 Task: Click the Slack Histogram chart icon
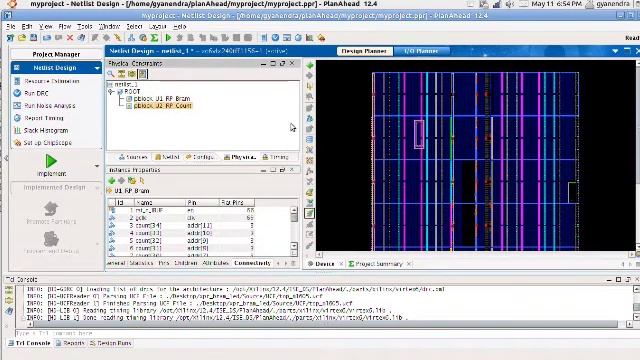17,130
